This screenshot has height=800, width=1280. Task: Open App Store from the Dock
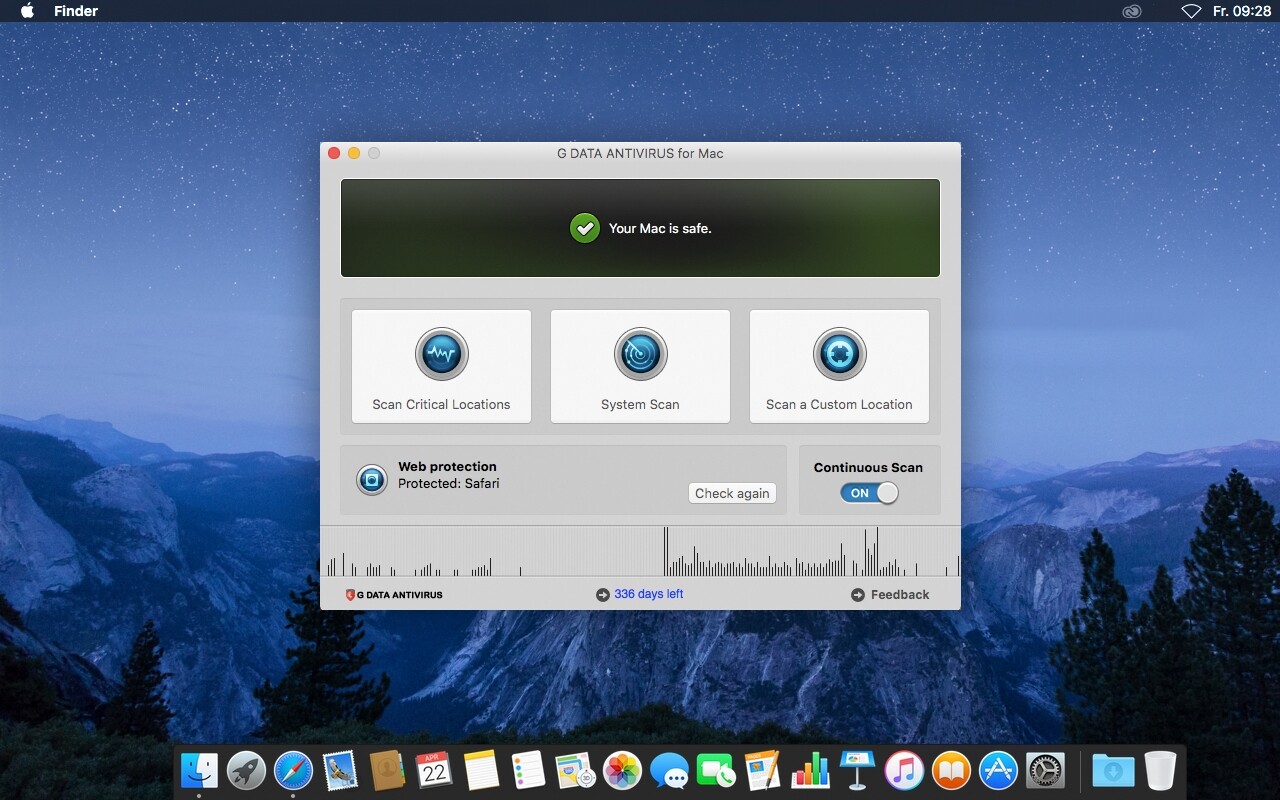[998, 771]
